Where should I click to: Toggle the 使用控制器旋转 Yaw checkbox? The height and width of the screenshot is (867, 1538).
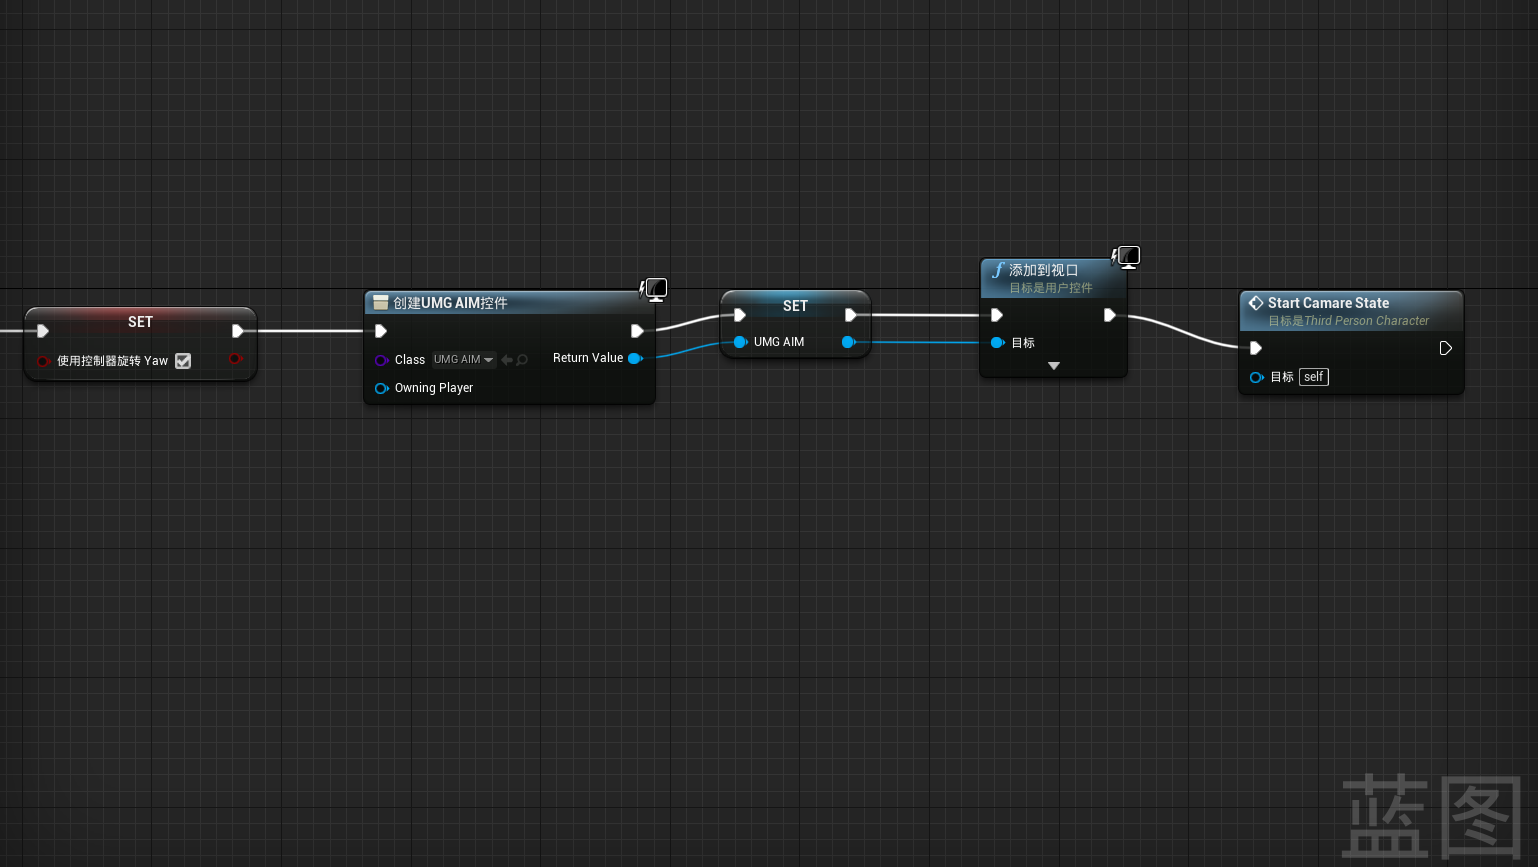pos(183,361)
